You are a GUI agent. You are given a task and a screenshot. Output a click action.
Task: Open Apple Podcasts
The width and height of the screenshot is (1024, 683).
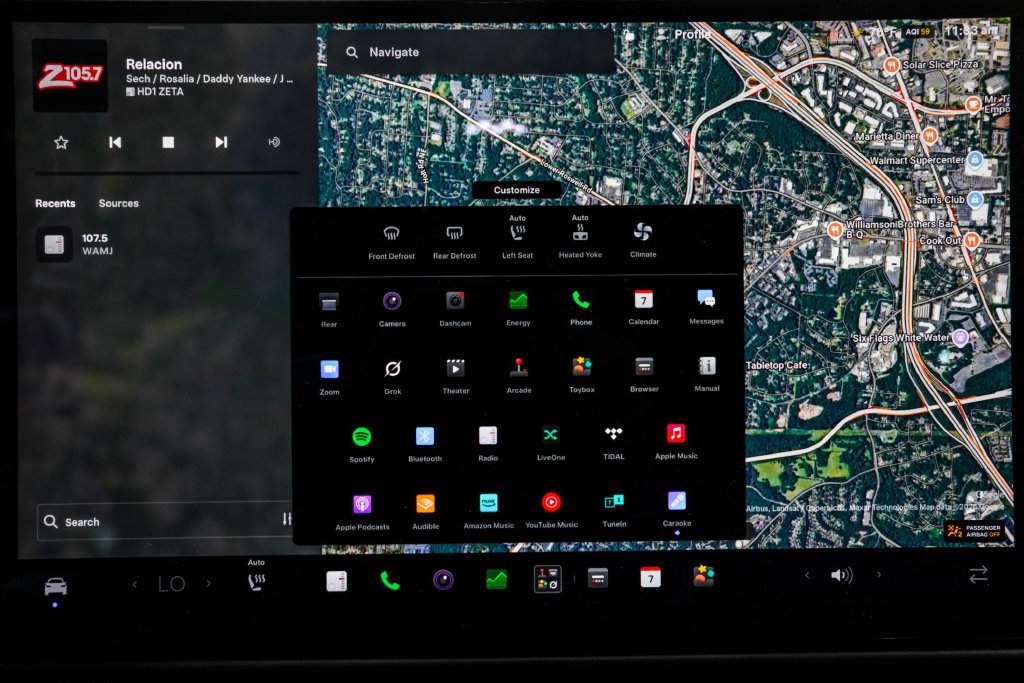coord(362,512)
